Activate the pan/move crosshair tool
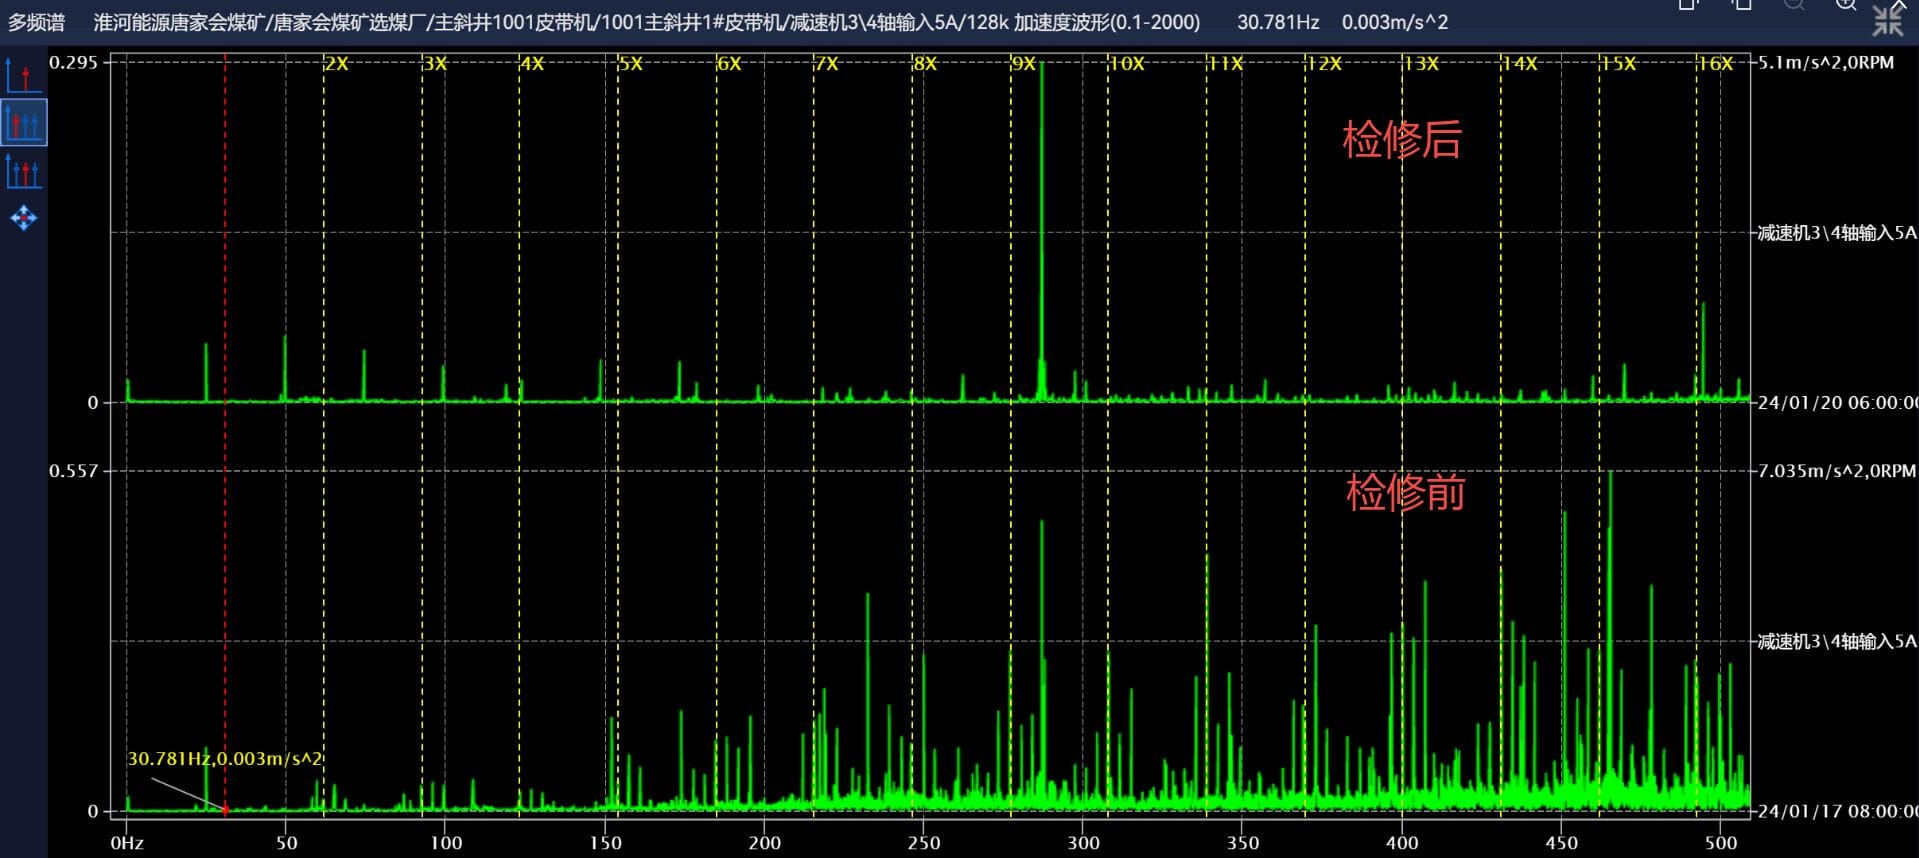 pos(23,218)
